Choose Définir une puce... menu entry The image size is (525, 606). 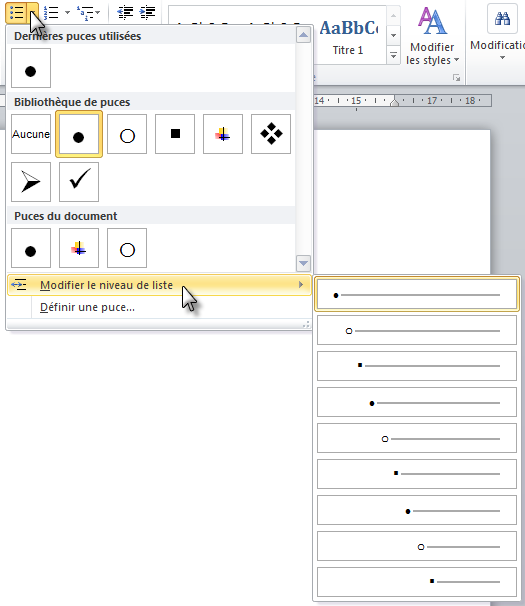point(87,307)
